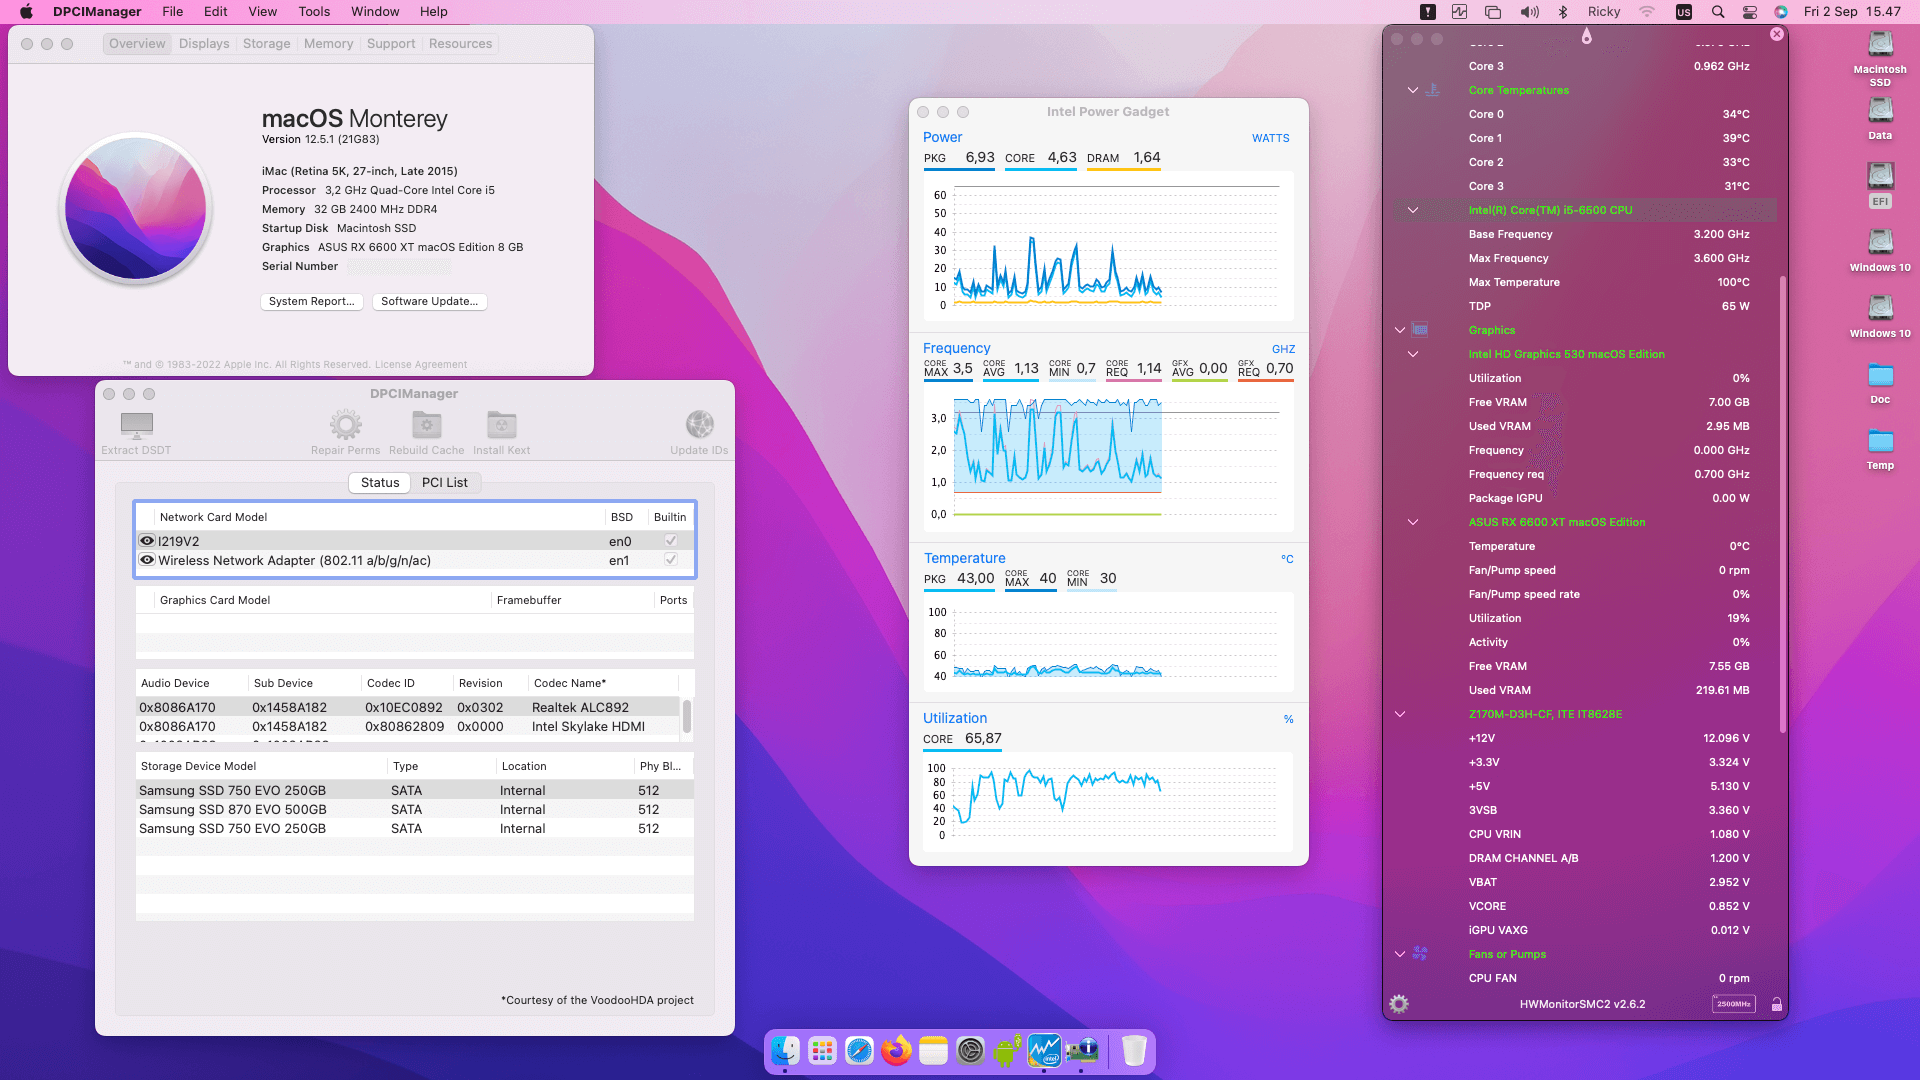Open HWMonitorSMC2 settings via the gear icon

coord(1399,1004)
